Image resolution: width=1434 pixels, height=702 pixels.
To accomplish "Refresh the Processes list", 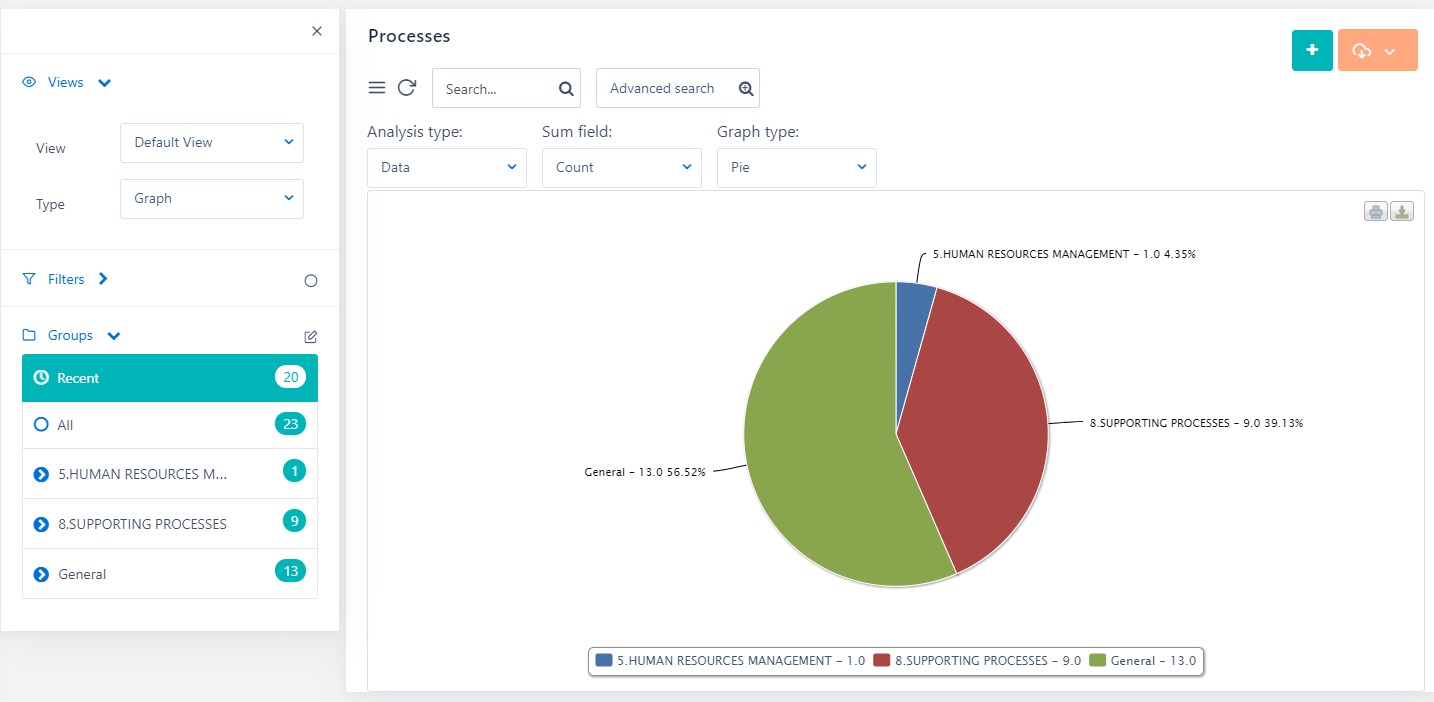I will tap(406, 88).
